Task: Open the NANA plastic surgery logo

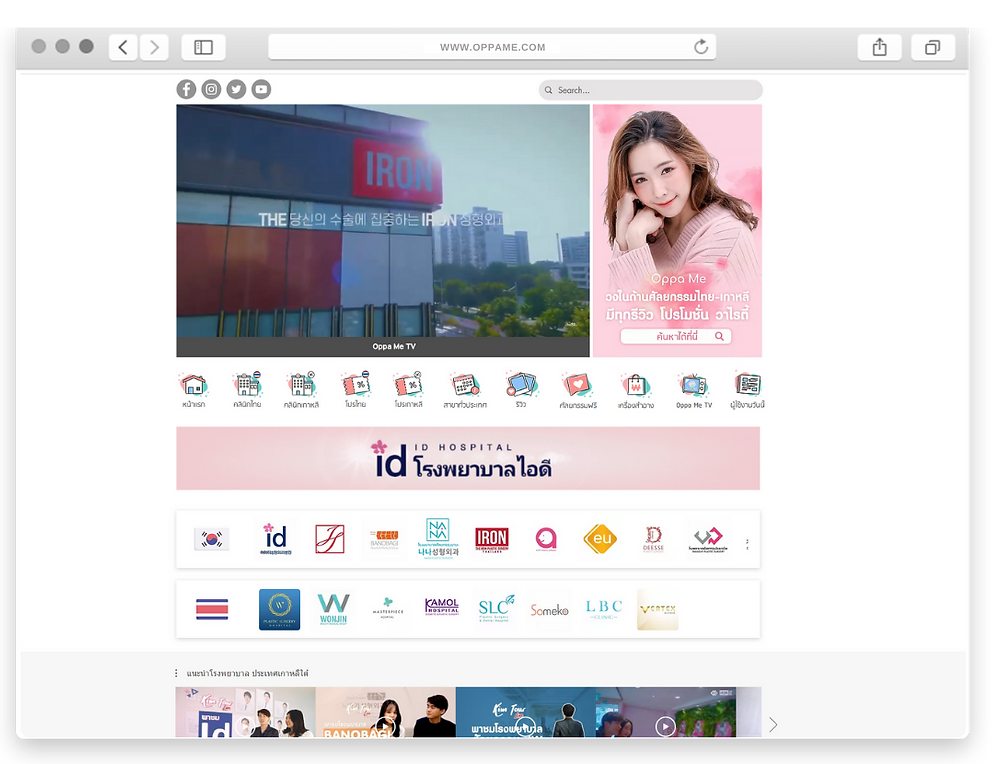Action: click(438, 539)
